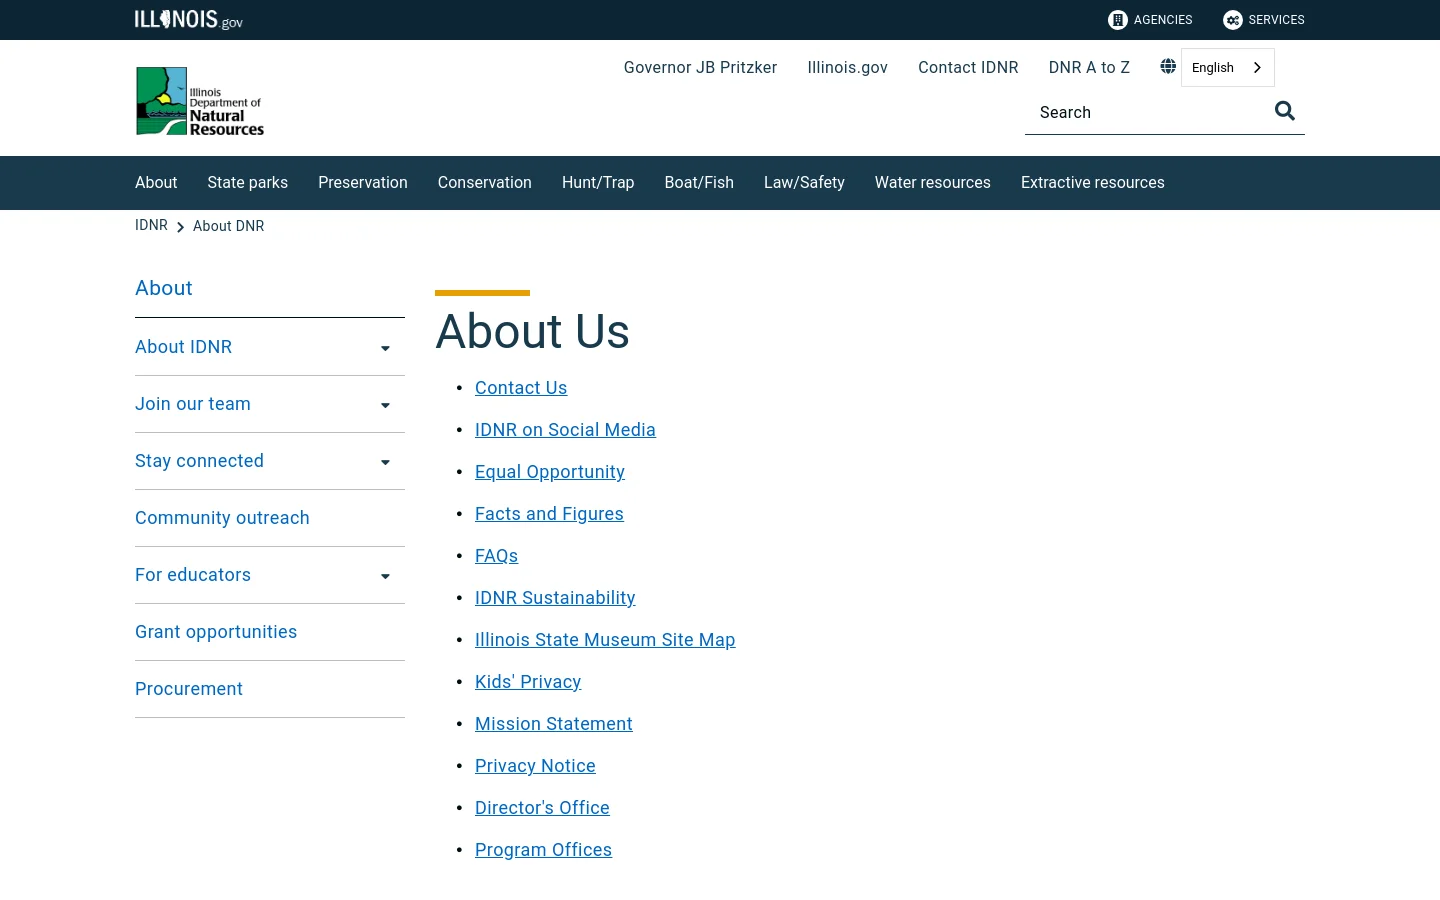1440x900 pixels.
Task: Open the Mission Statement link
Action: [554, 724]
